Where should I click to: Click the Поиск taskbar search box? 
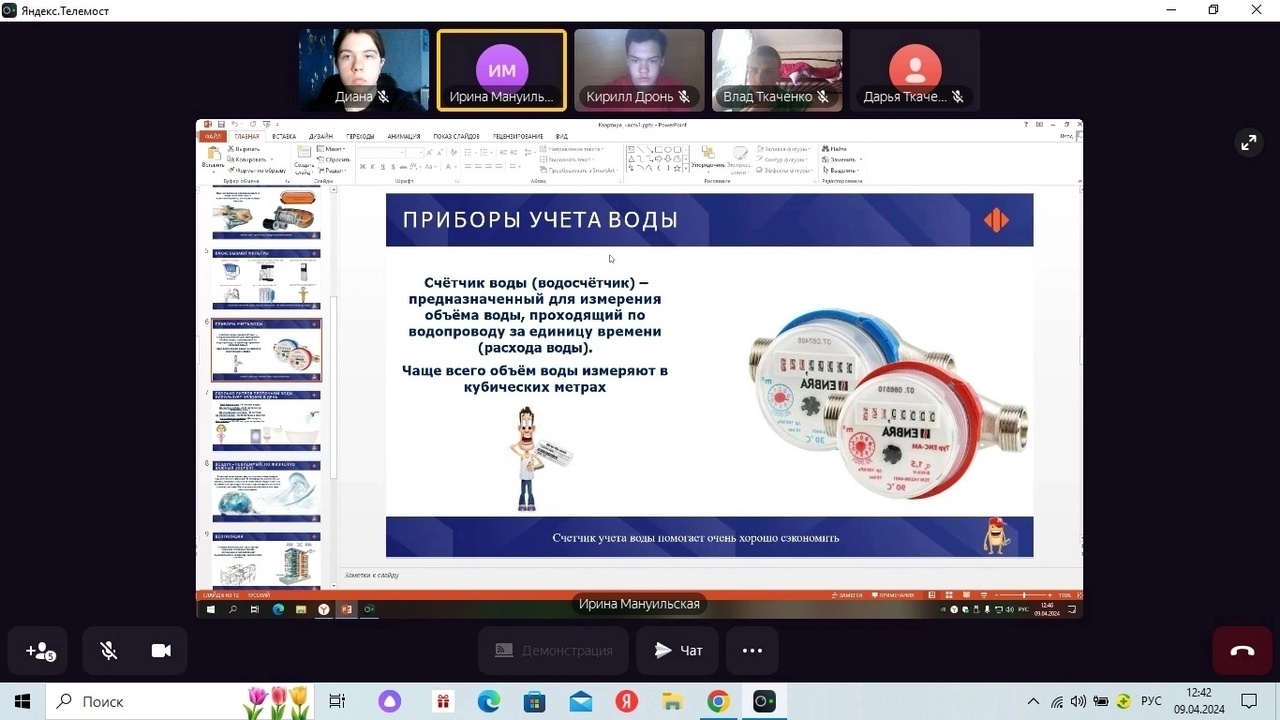coord(180,701)
